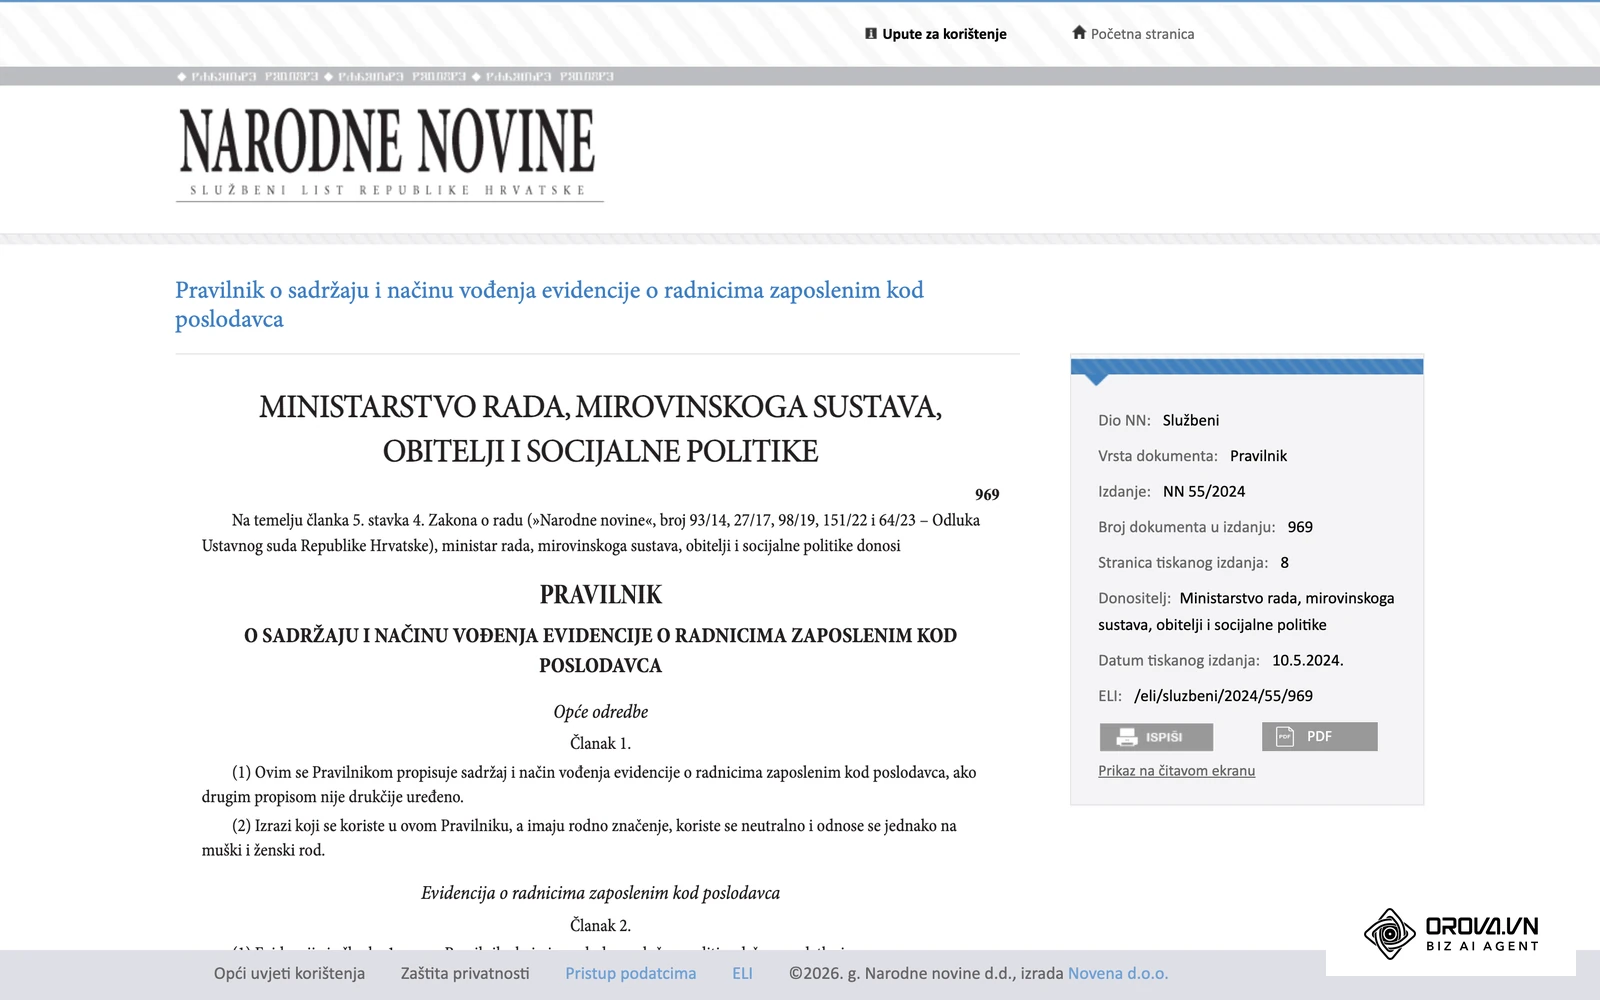
Task: Open Pristup podatcima footer link
Action: point(630,973)
